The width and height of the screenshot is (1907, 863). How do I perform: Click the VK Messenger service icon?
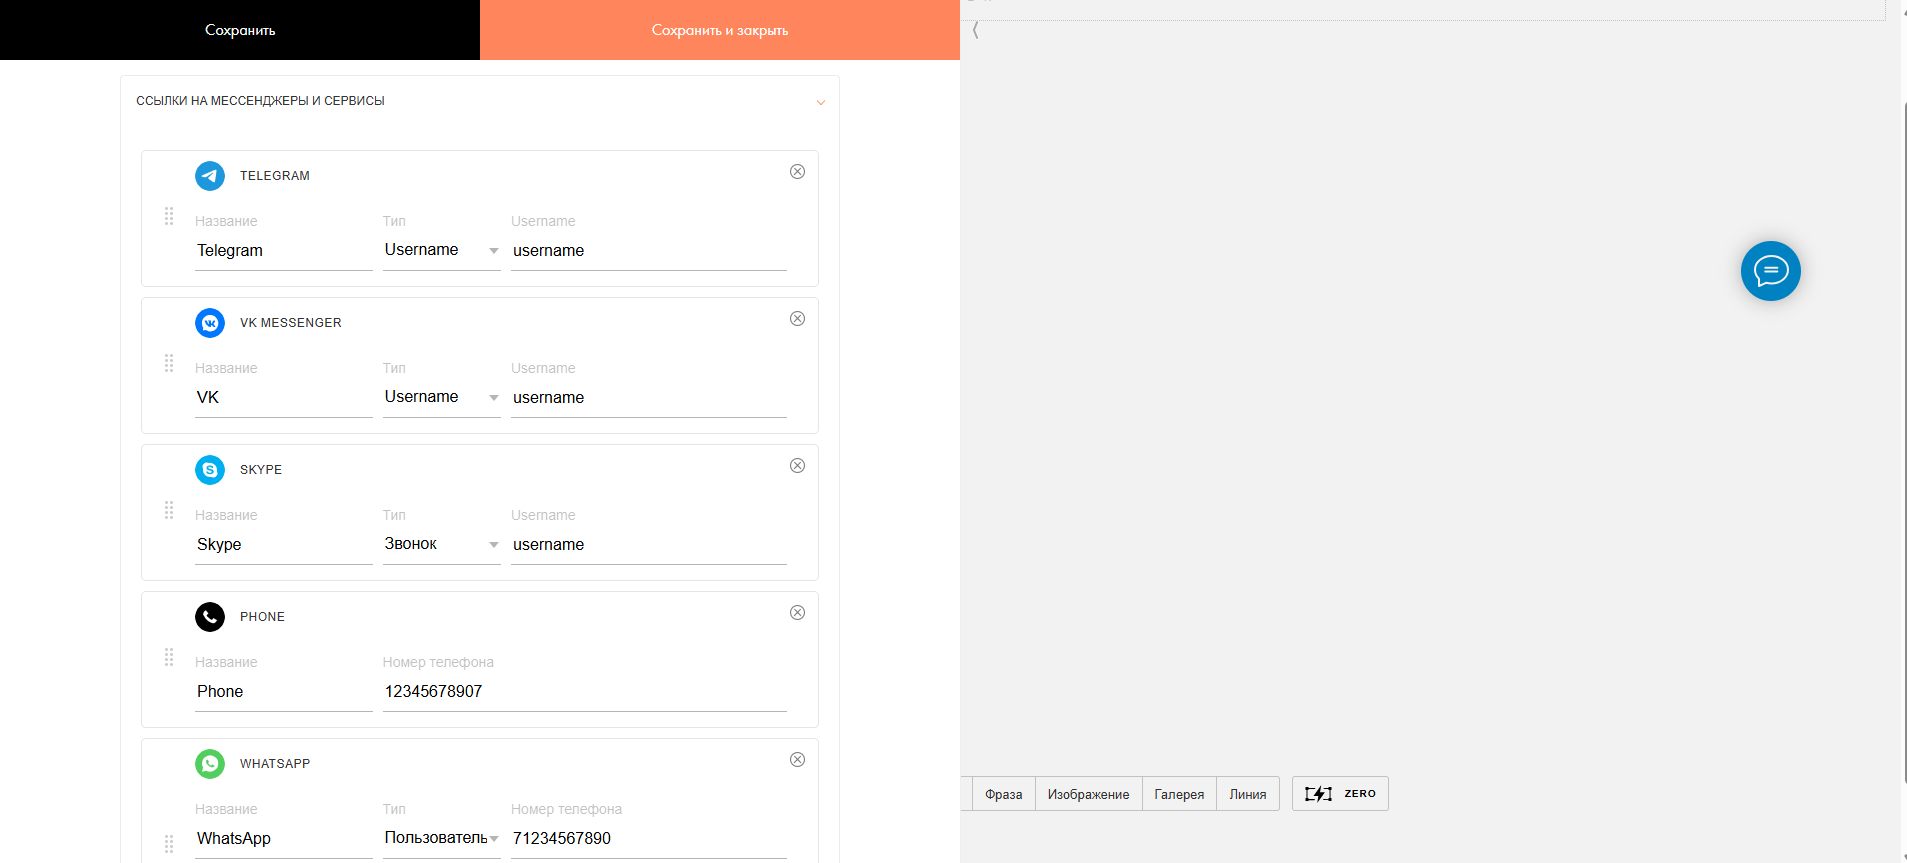click(x=210, y=323)
